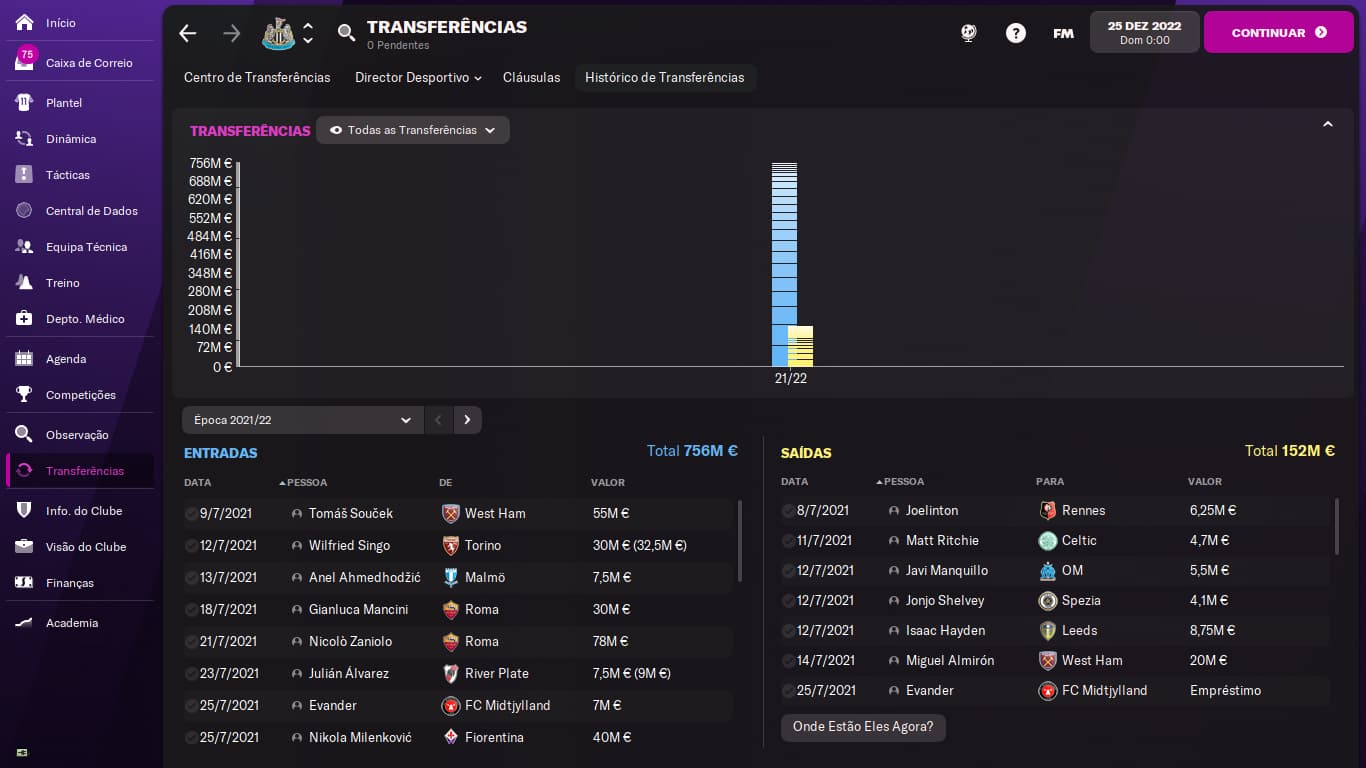
Task: Click Saídas DATA column header
Action: pyautogui.click(x=794, y=482)
